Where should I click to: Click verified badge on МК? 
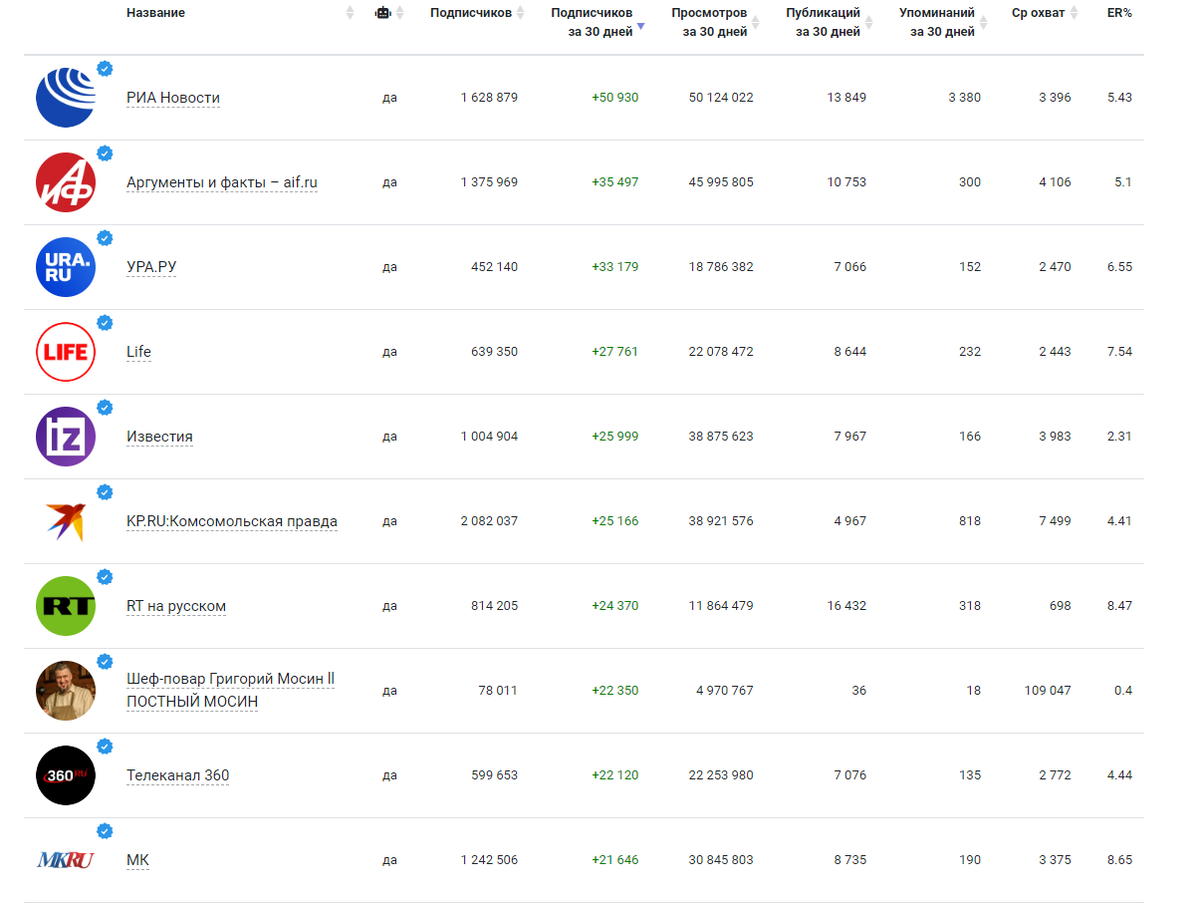click(104, 831)
